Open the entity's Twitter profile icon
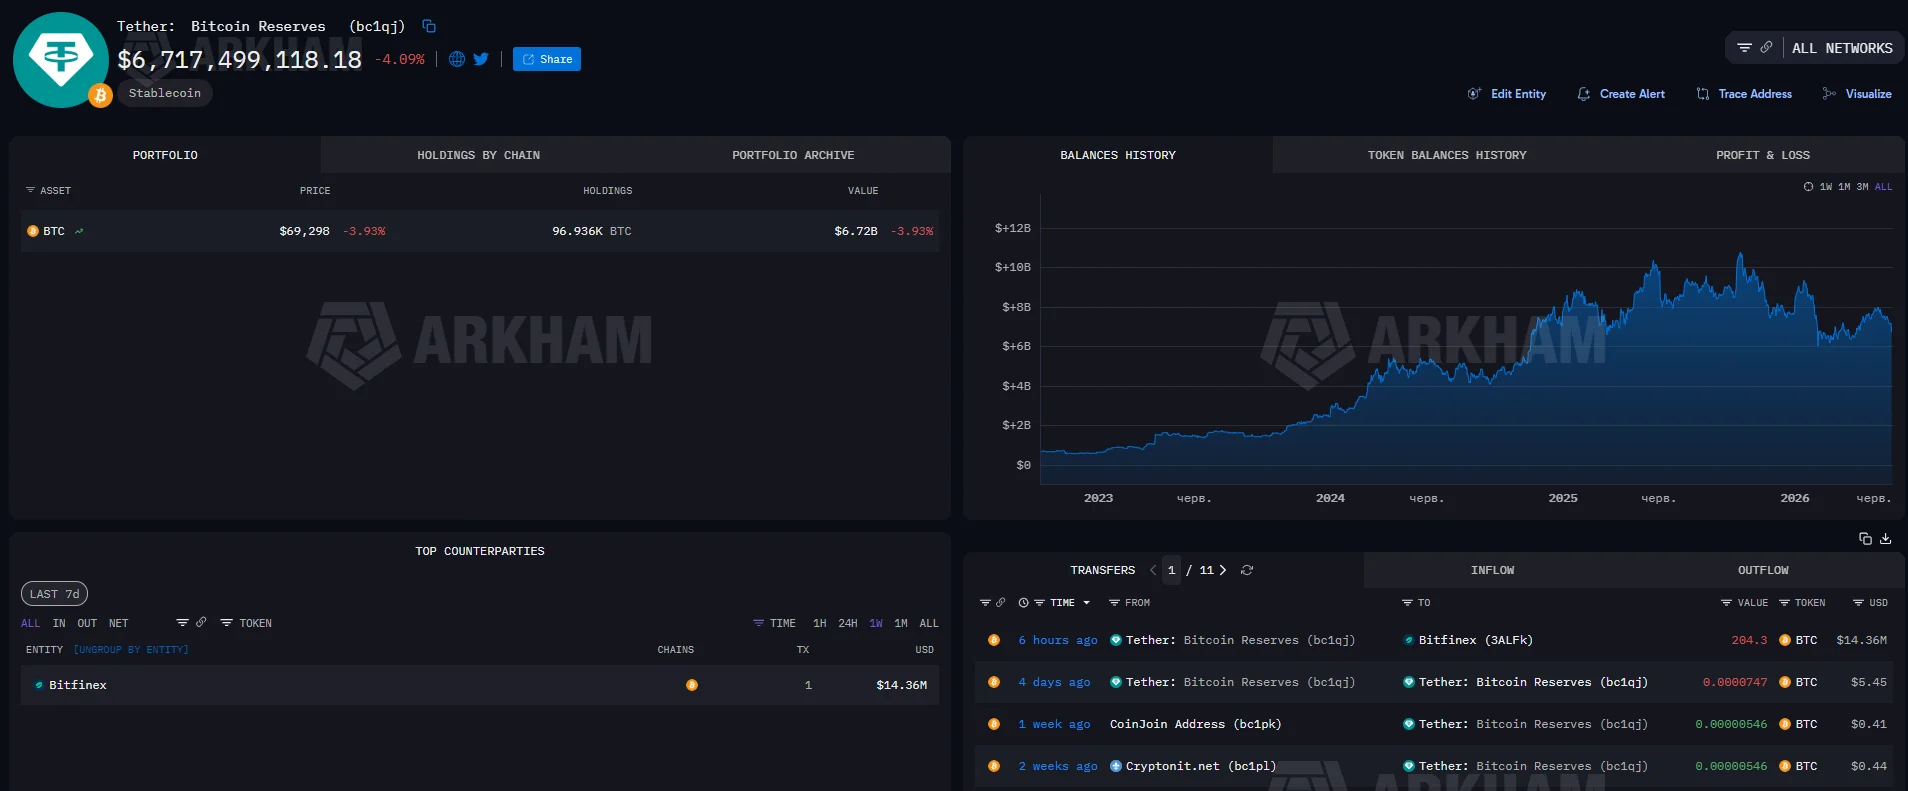The width and height of the screenshot is (1908, 791). coord(481,59)
